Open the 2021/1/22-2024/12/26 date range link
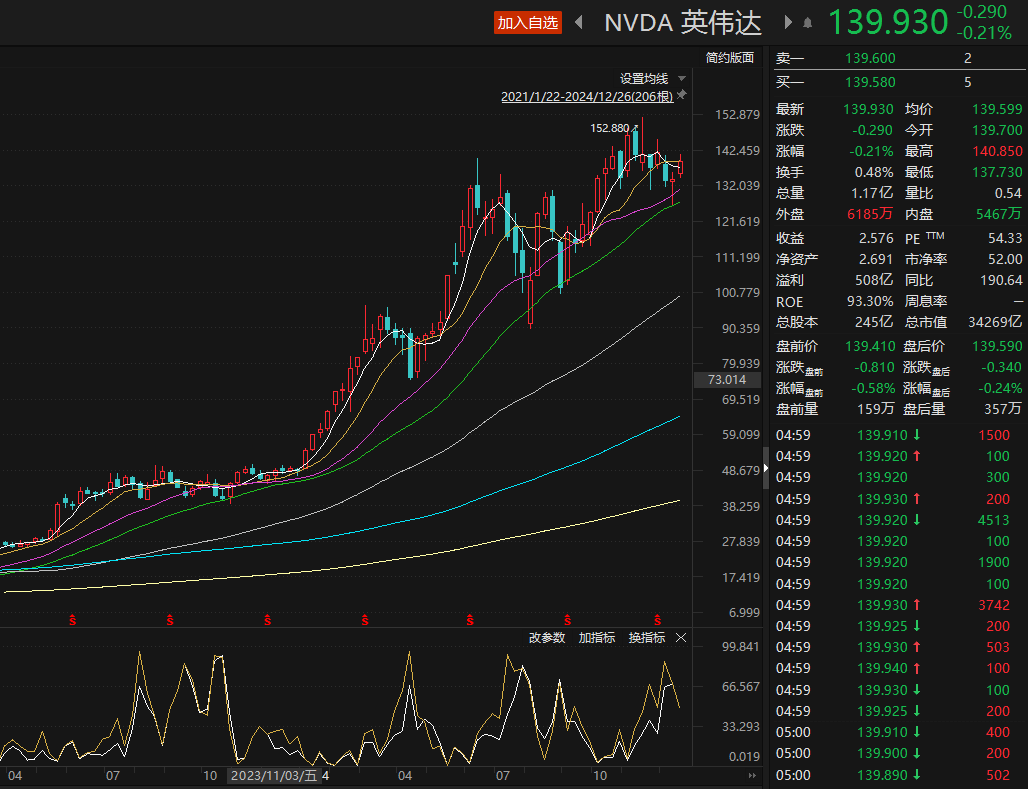 [586, 97]
